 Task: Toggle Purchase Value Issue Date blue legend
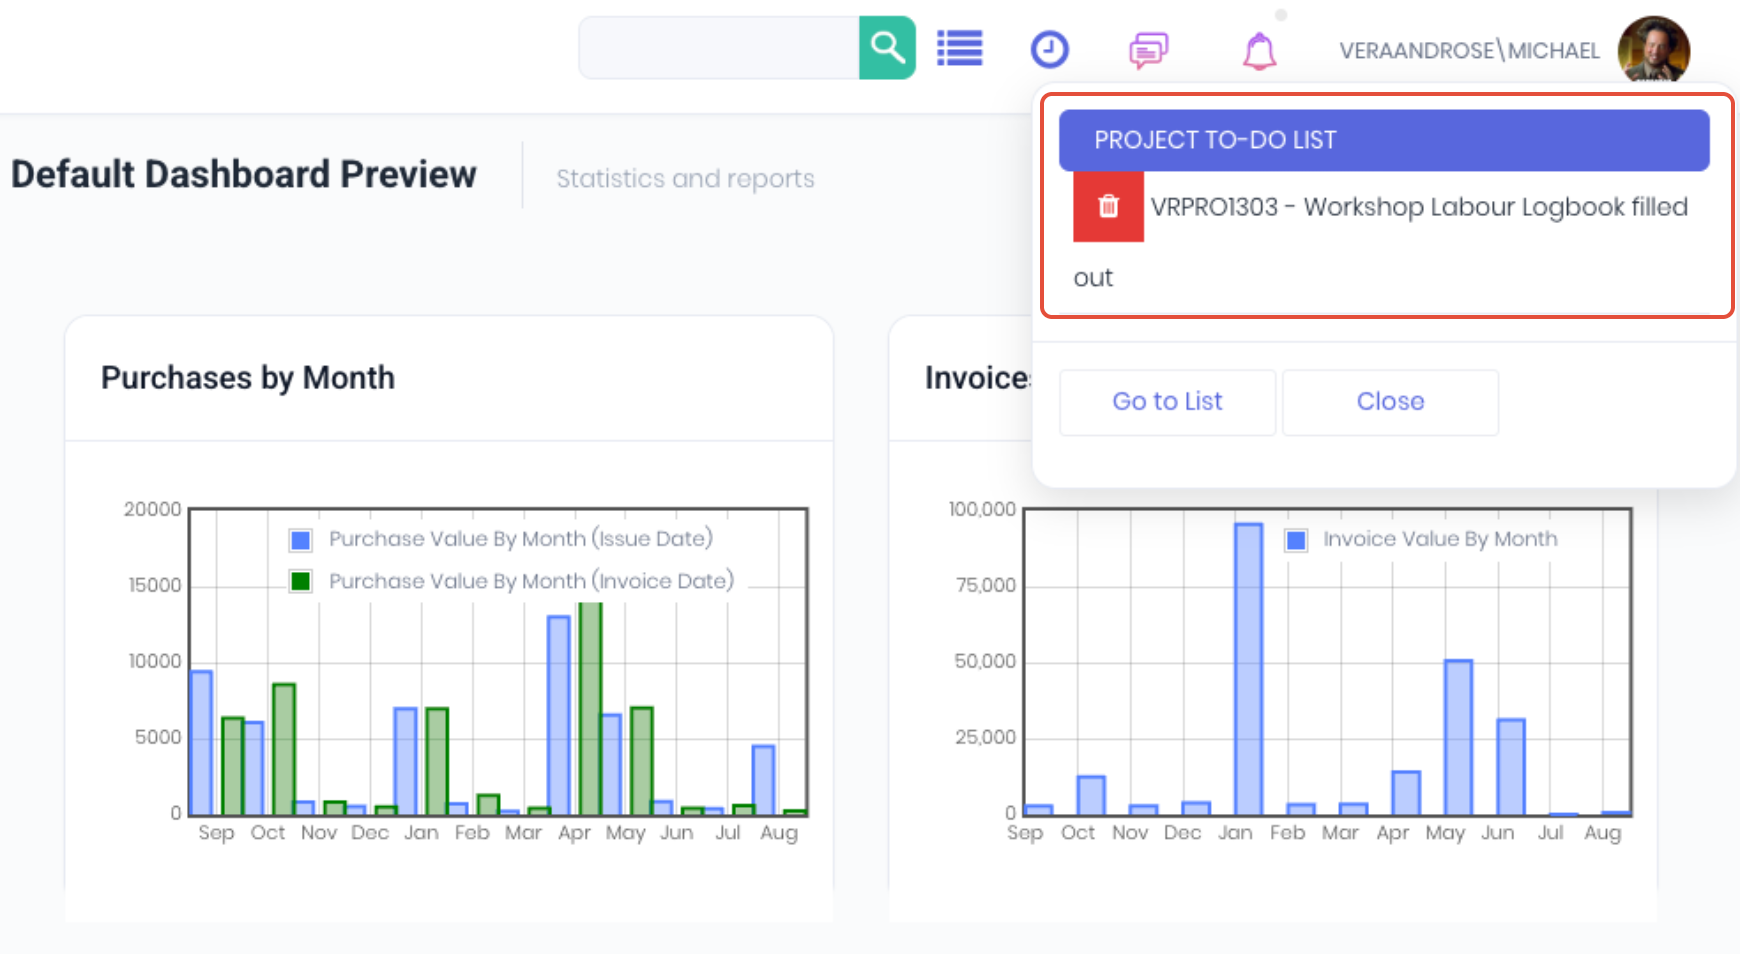pyautogui.click(x=300, y=540)
